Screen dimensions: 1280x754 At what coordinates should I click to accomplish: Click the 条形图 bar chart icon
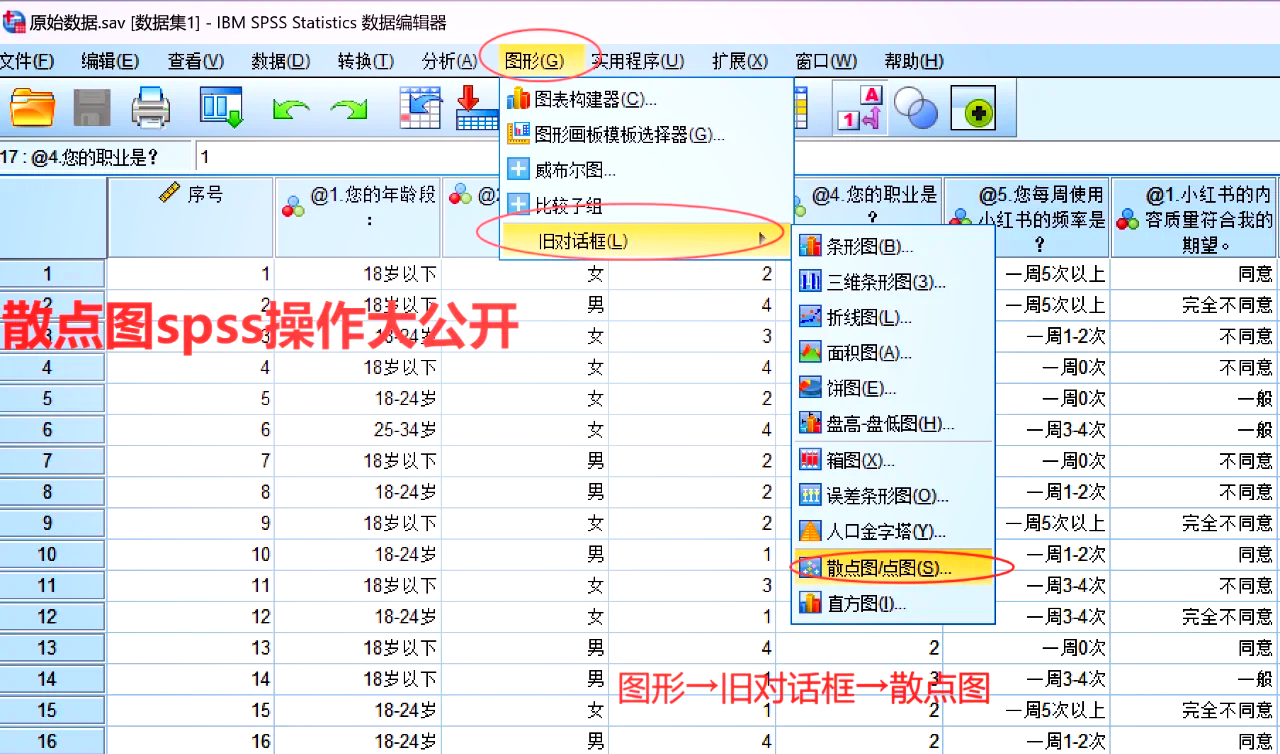tap(810, 246)
